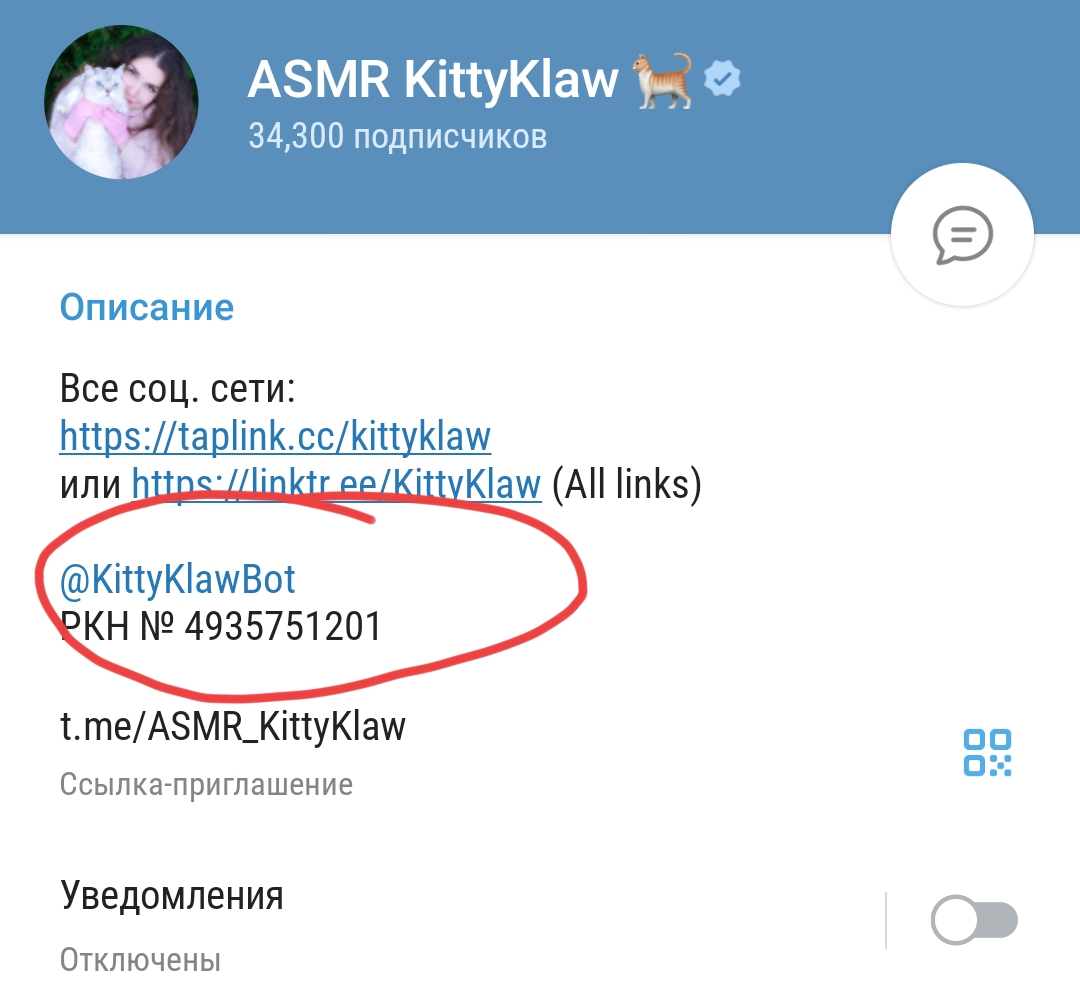Image resolution: width=1080 pixels, height=1003 pixels.
Task: Open the linktr.ee/KittyKlaw link
Action: [336, 484]
